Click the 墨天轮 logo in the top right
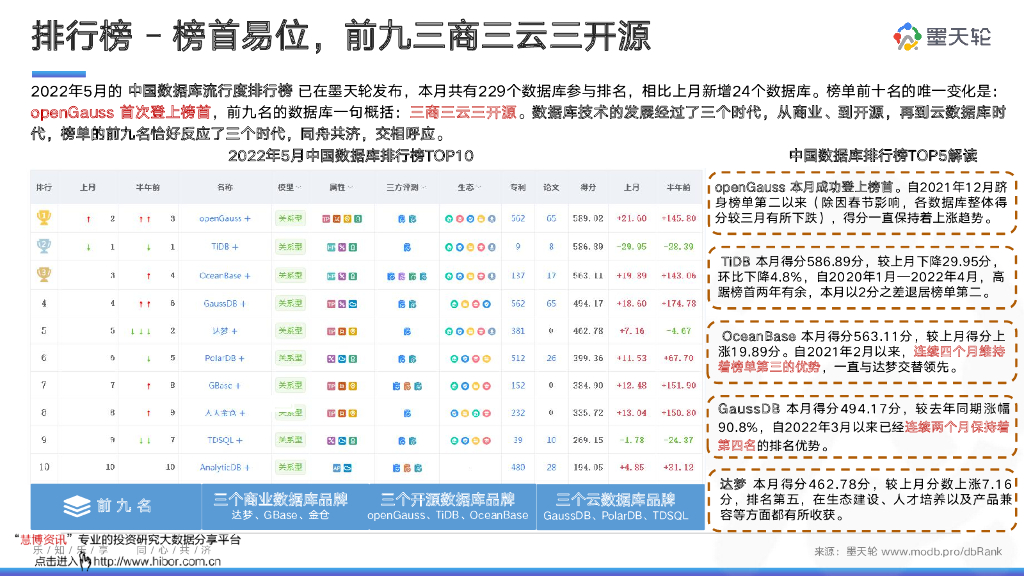The height and width of the screenshot is (576, 1024). point(942,37)
